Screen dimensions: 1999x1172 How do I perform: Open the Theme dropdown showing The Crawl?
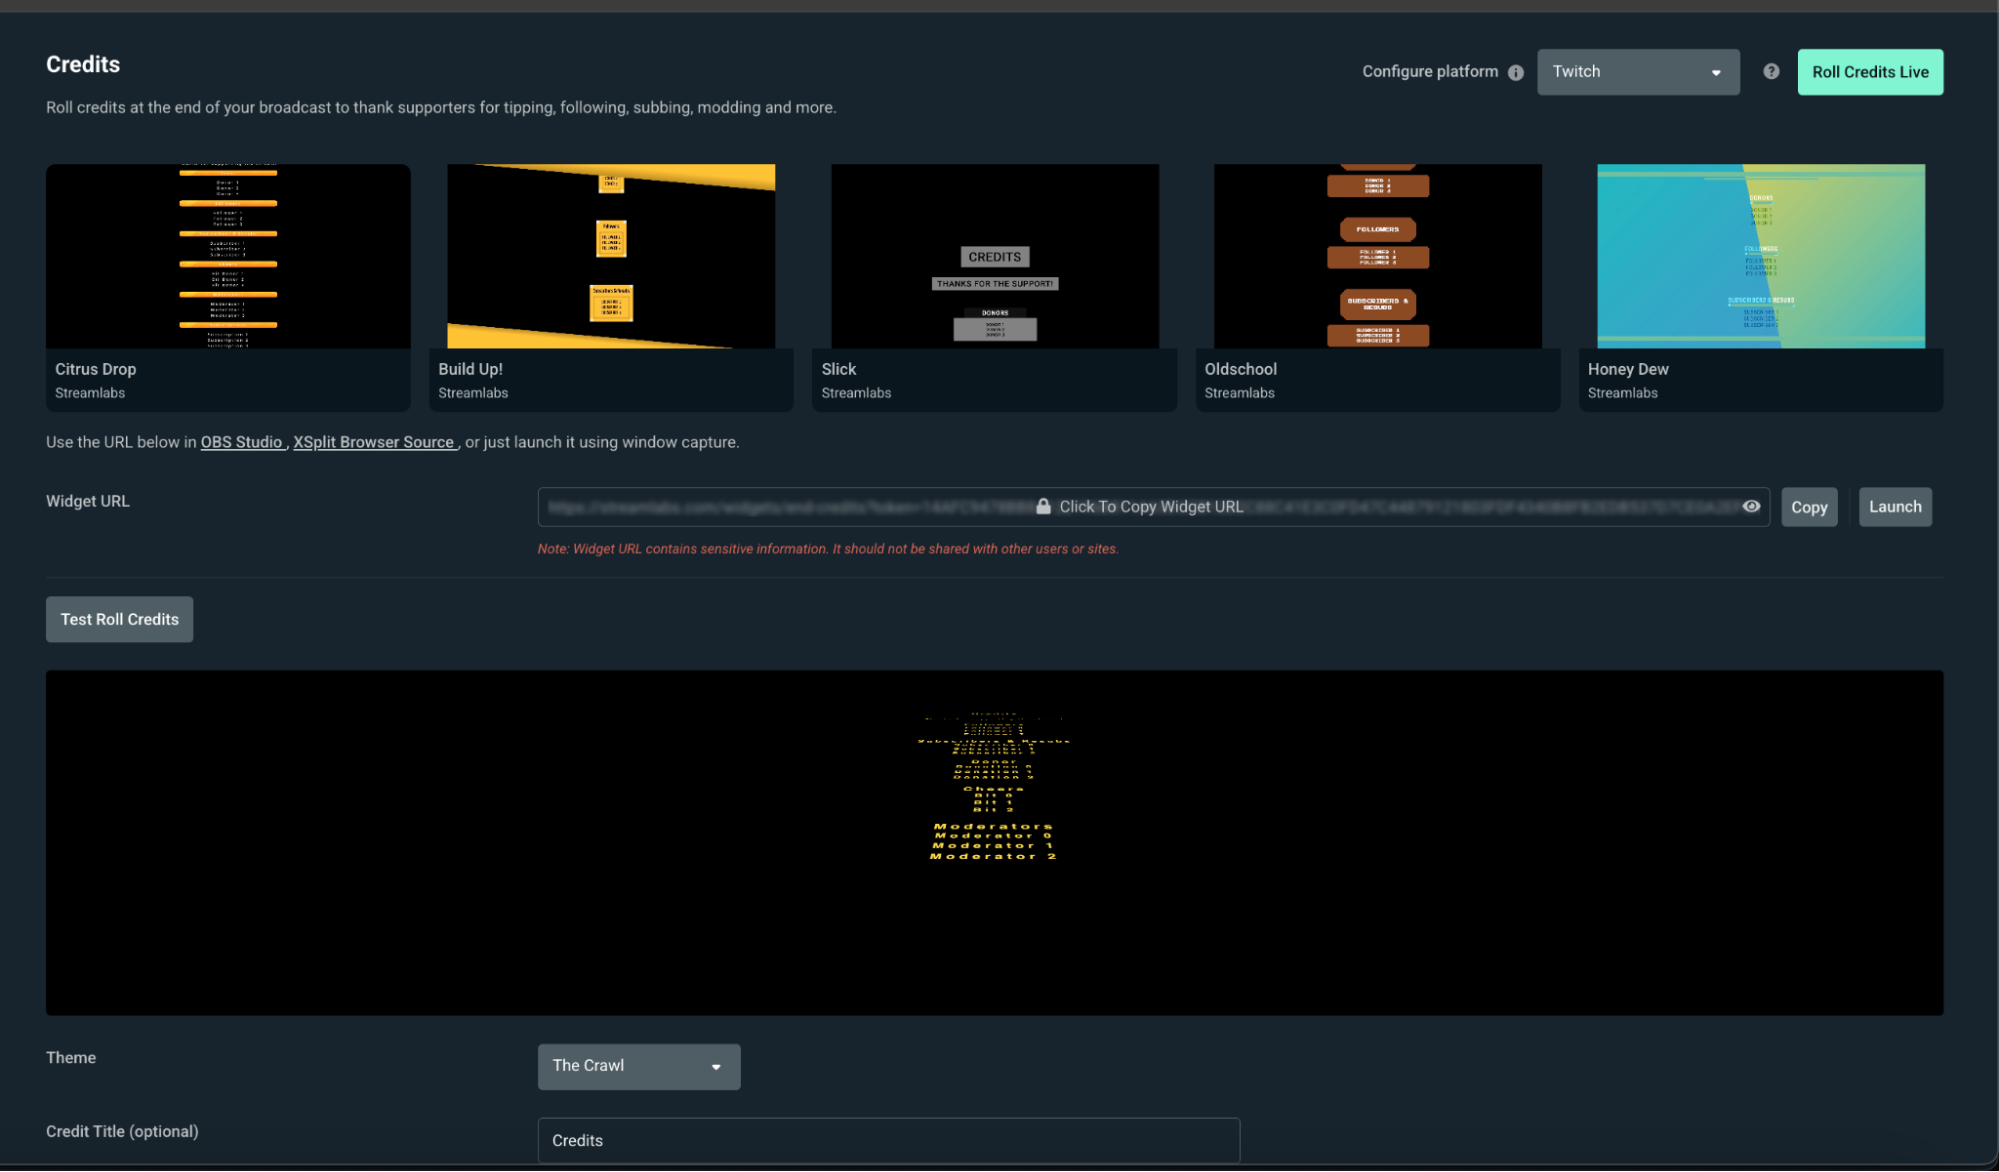(638, 1066)
